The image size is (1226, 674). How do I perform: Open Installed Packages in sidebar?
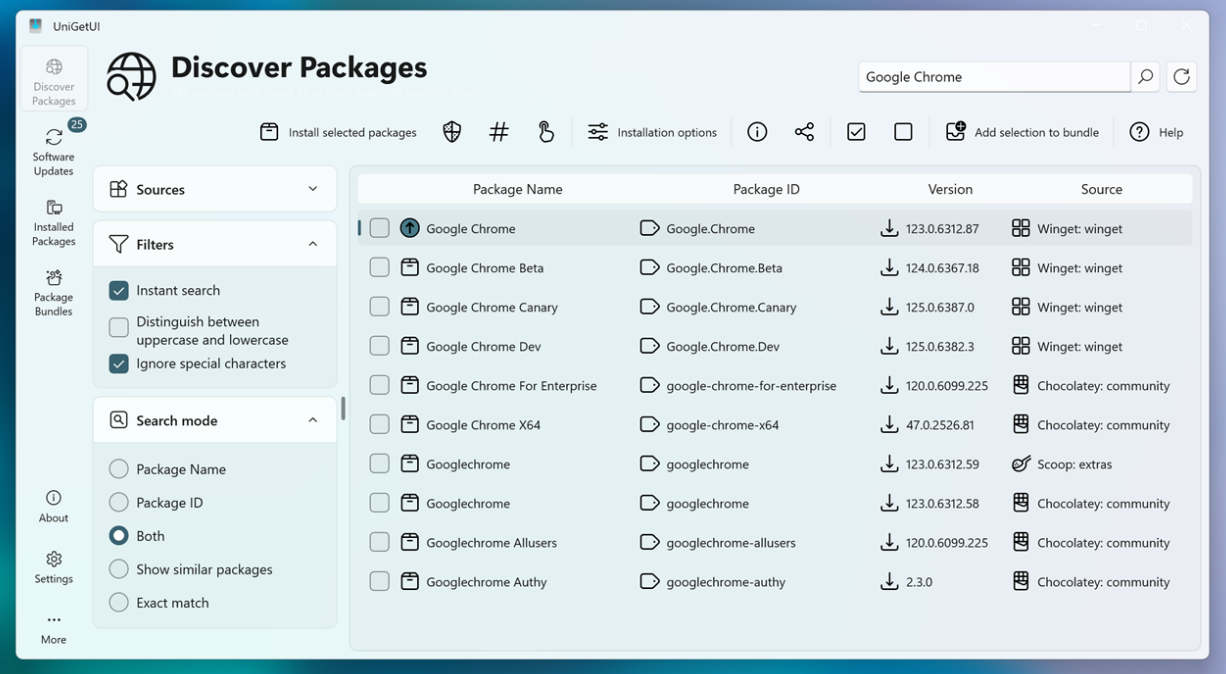[x=54, y=222]
